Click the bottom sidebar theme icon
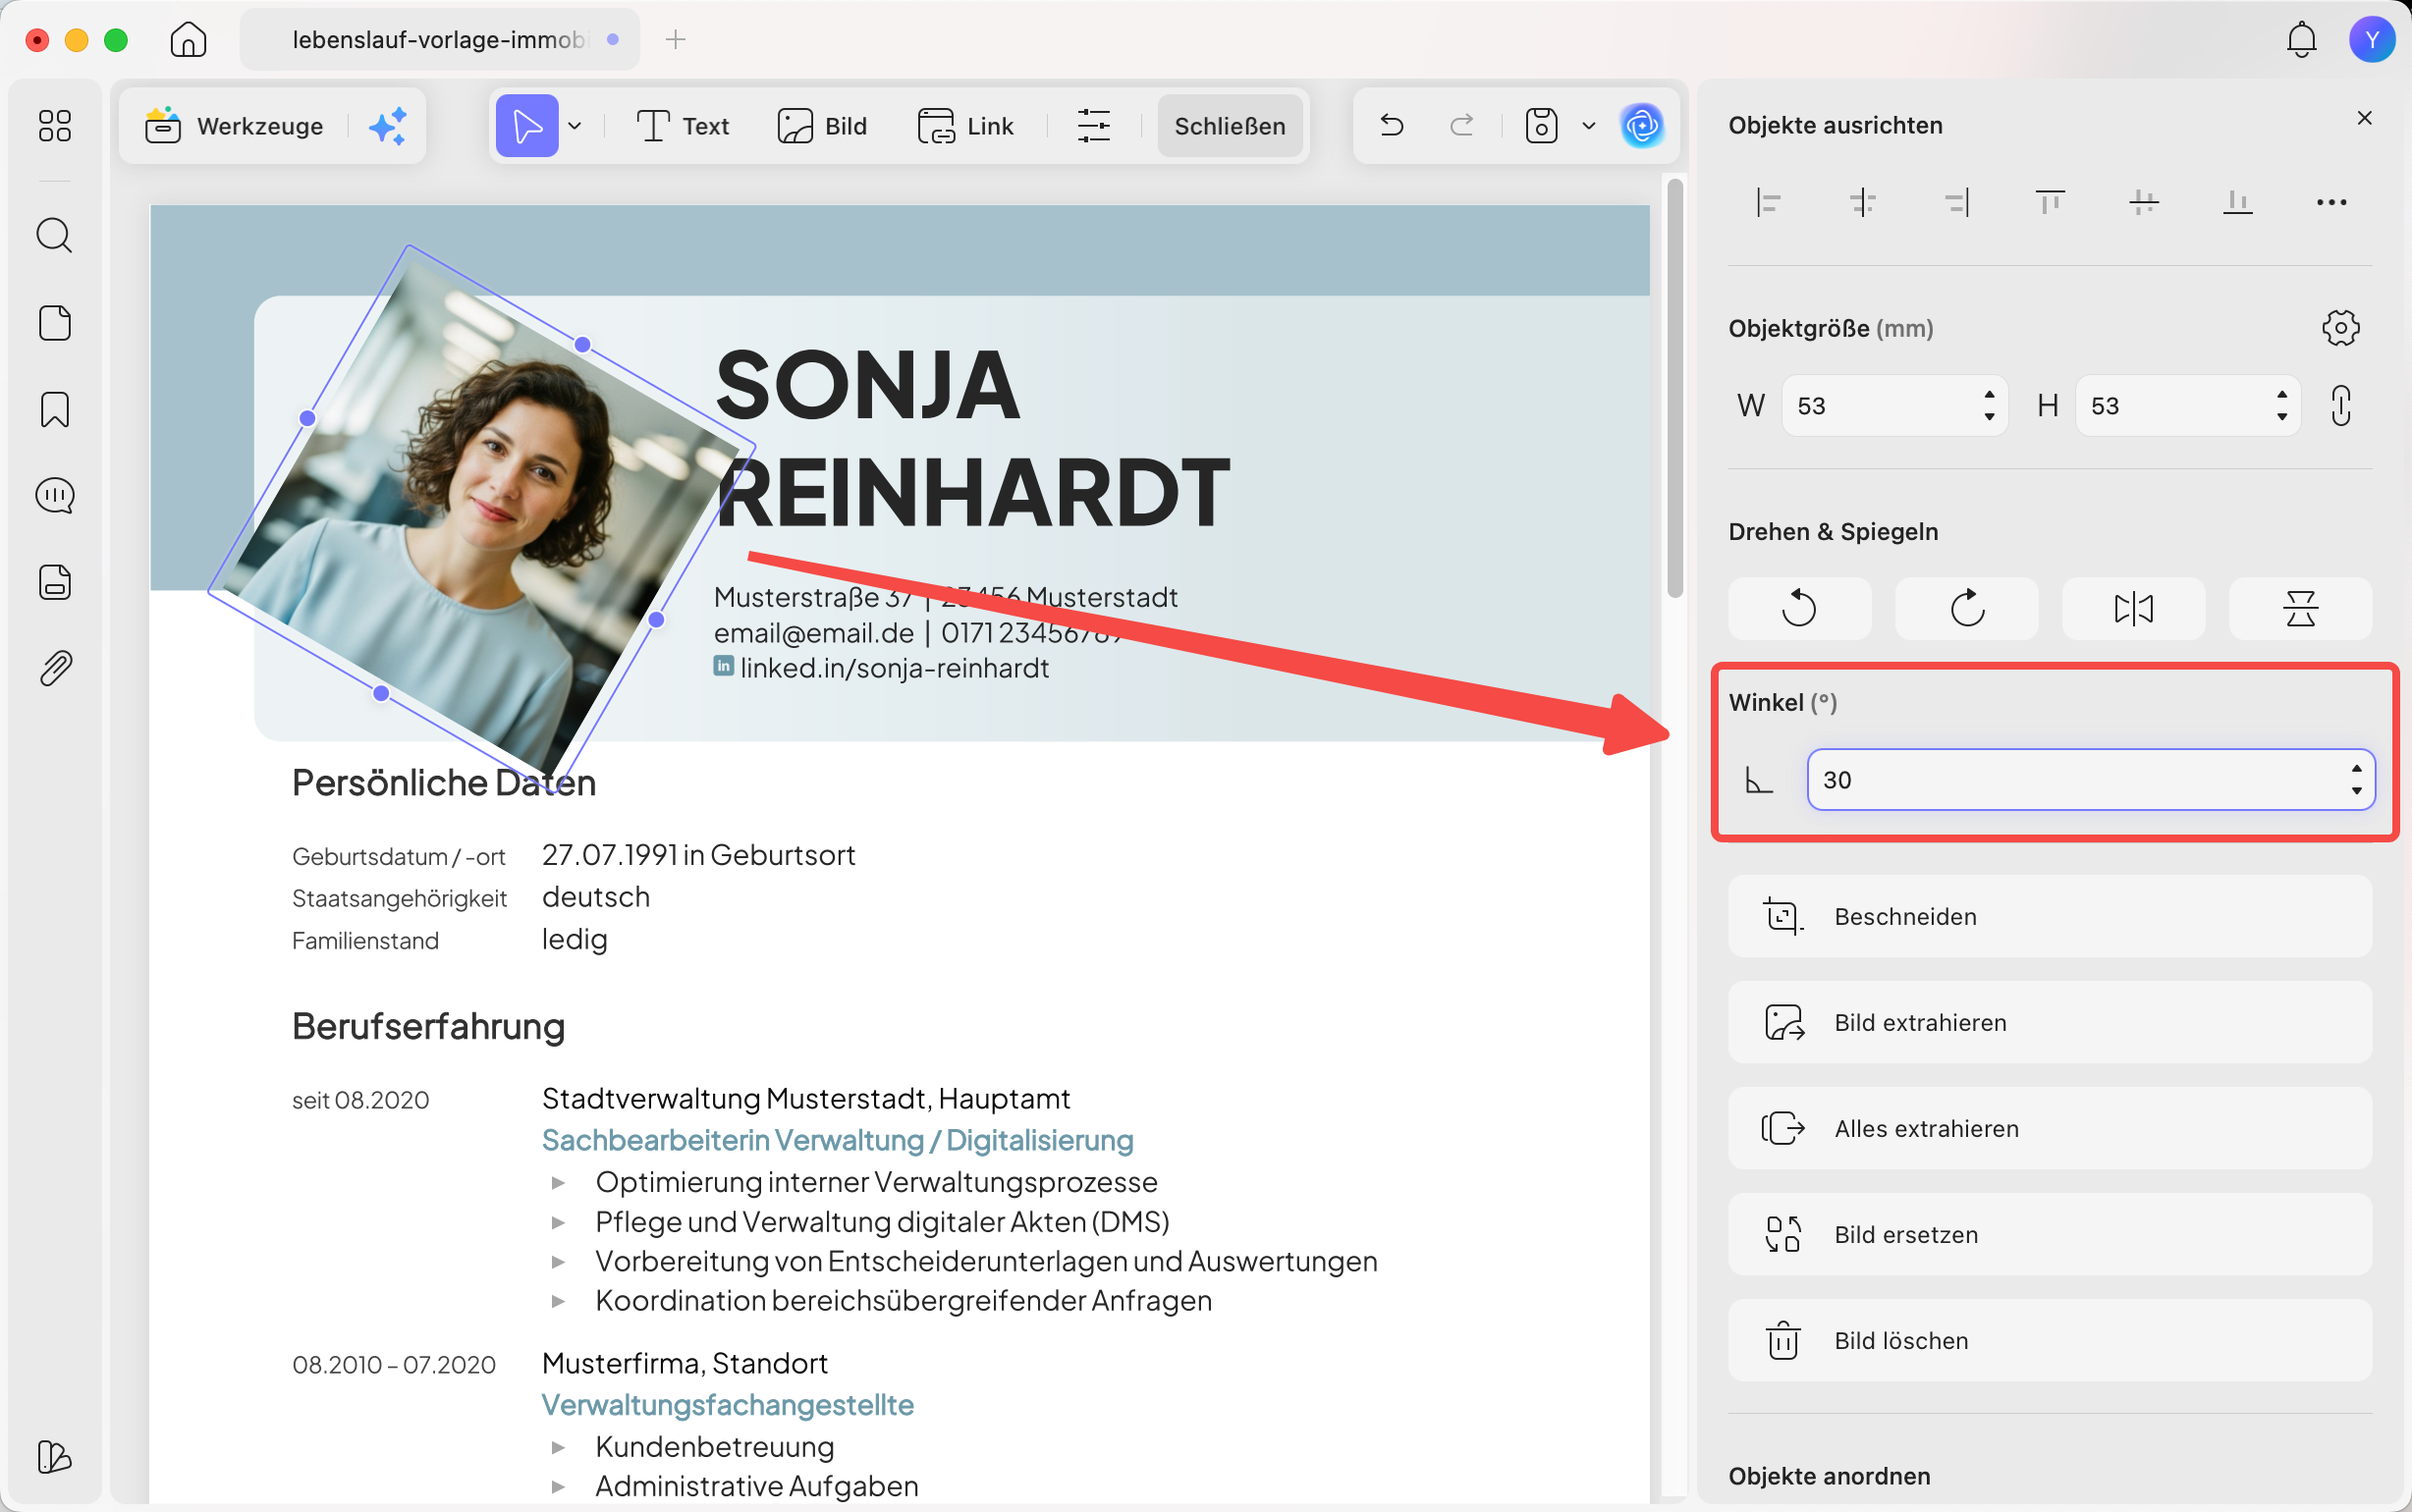This screenshot has height=1512, width=2412. point(54,1457)
